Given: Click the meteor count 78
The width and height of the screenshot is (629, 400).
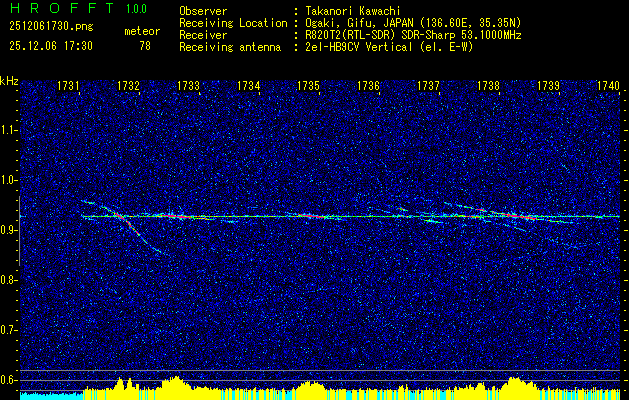Looking at the screenshot, I should (145, 46).
